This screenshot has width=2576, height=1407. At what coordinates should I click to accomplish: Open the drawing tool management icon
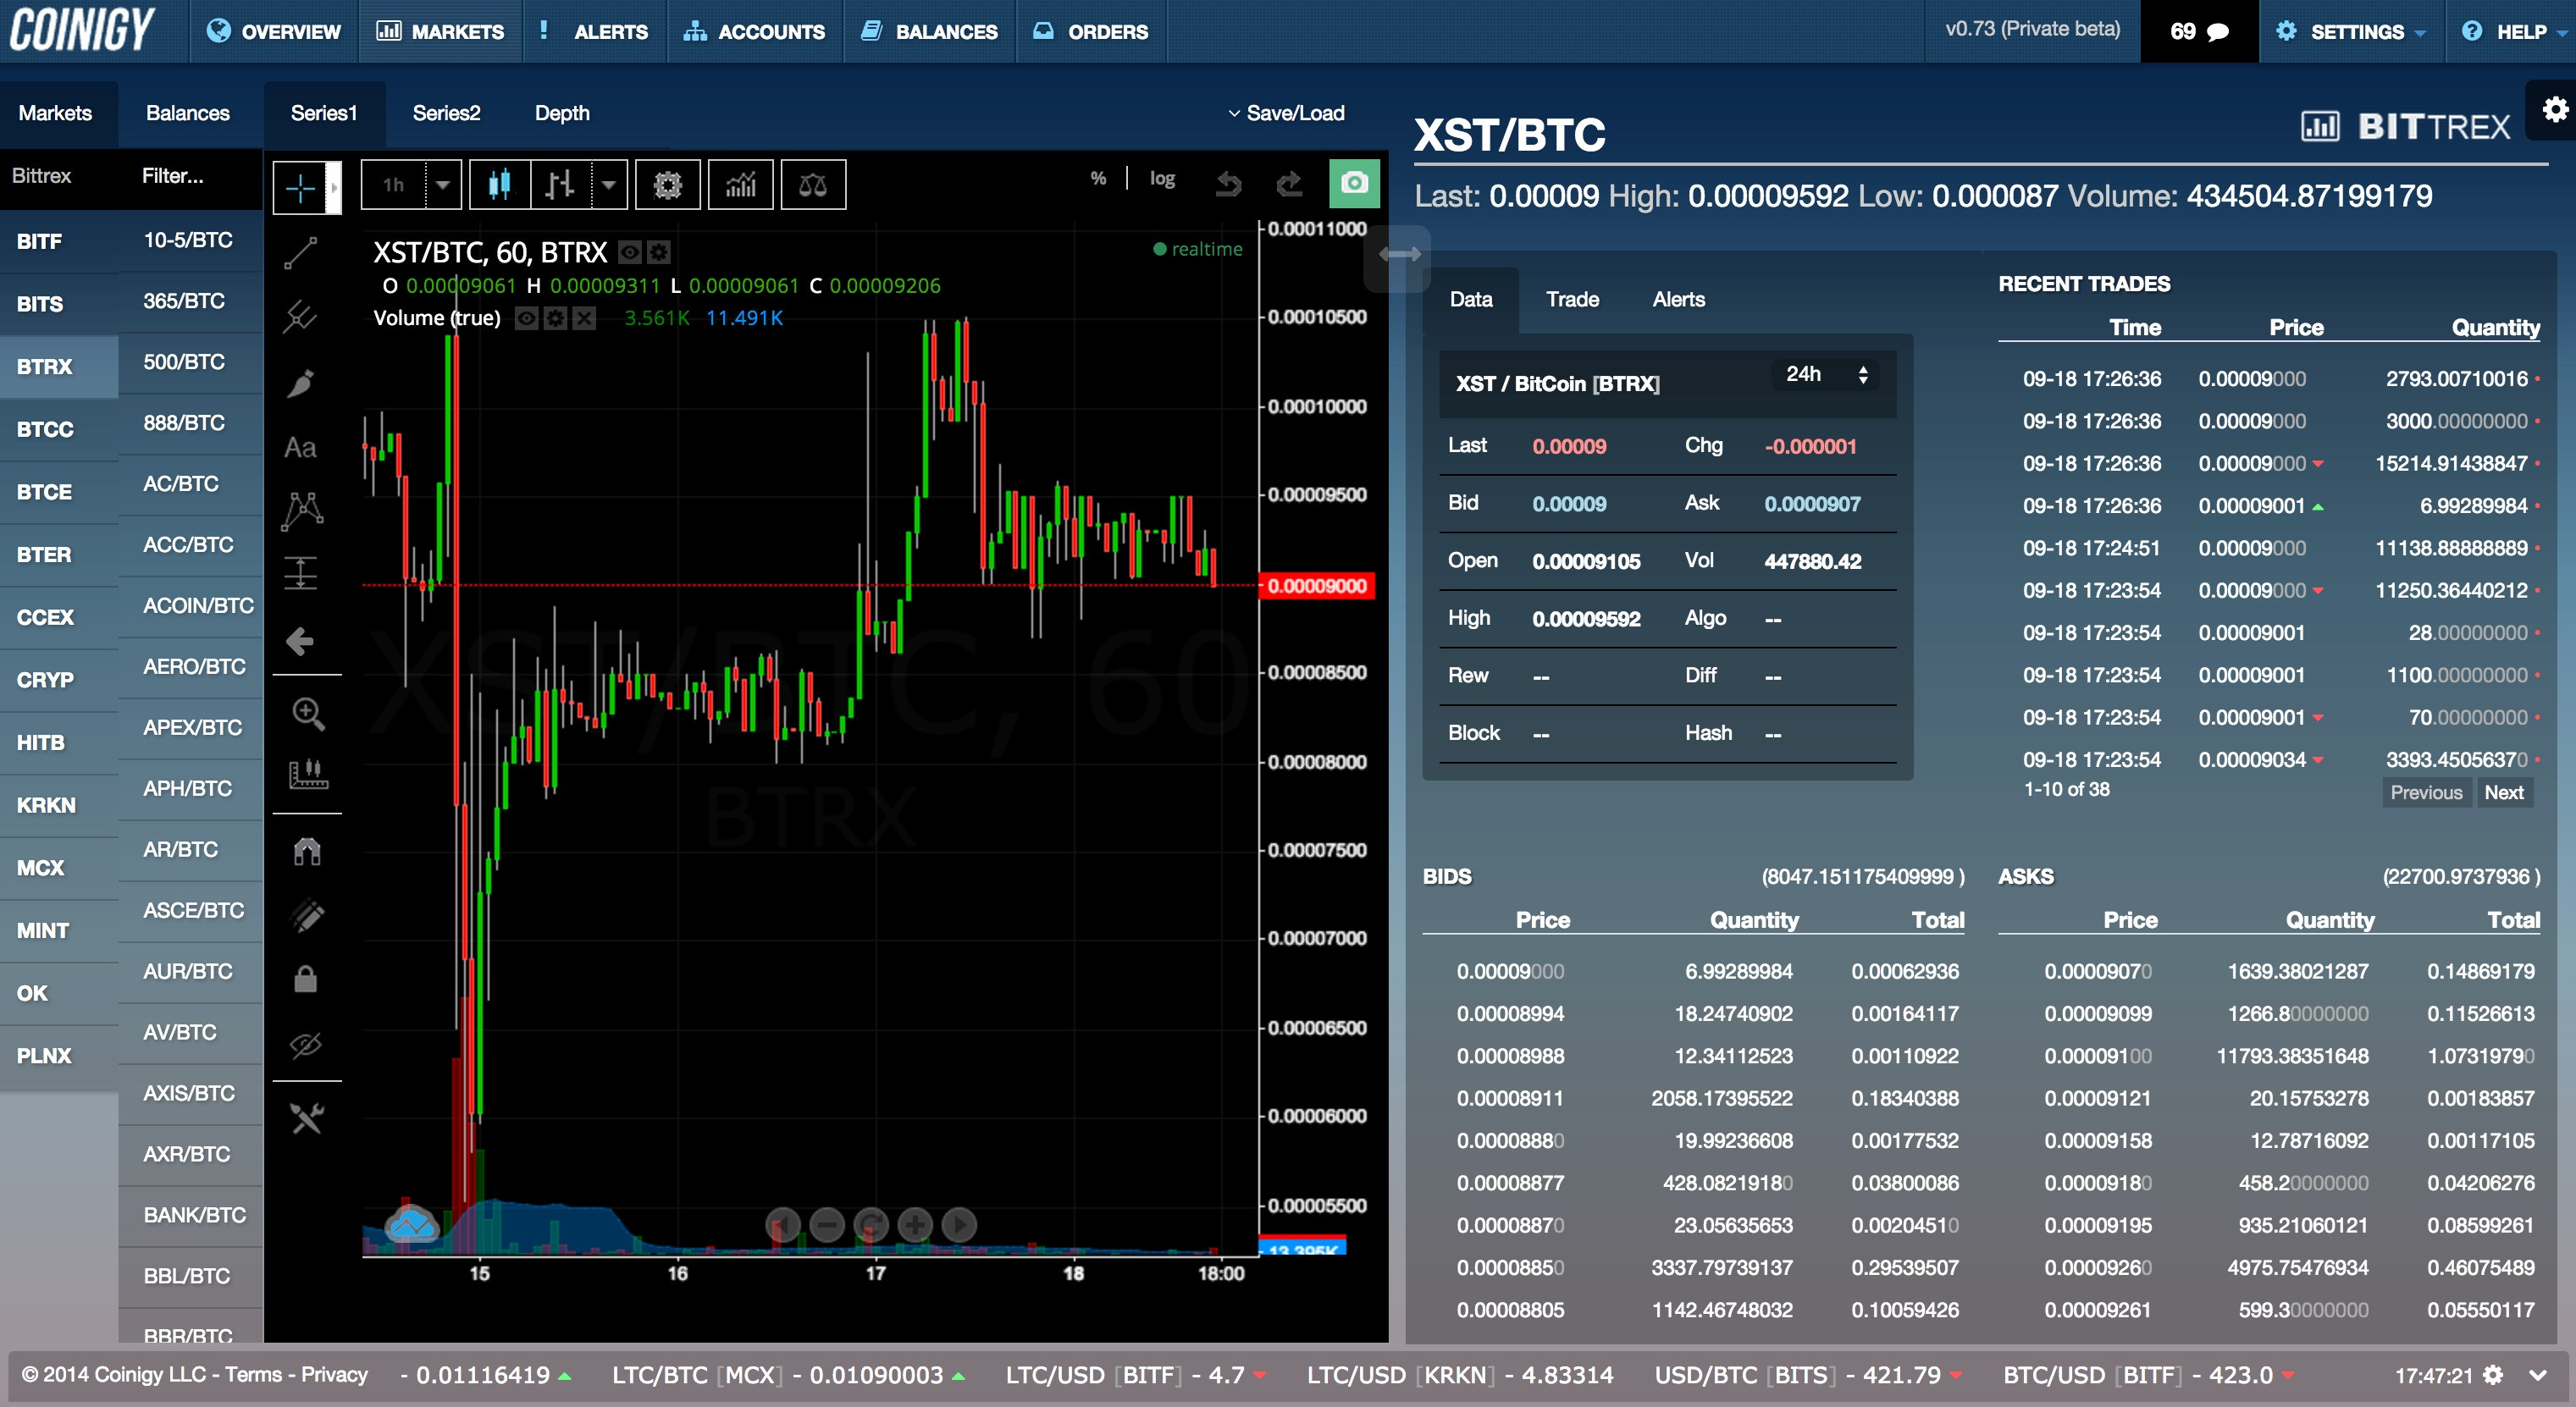(307, 1118)
